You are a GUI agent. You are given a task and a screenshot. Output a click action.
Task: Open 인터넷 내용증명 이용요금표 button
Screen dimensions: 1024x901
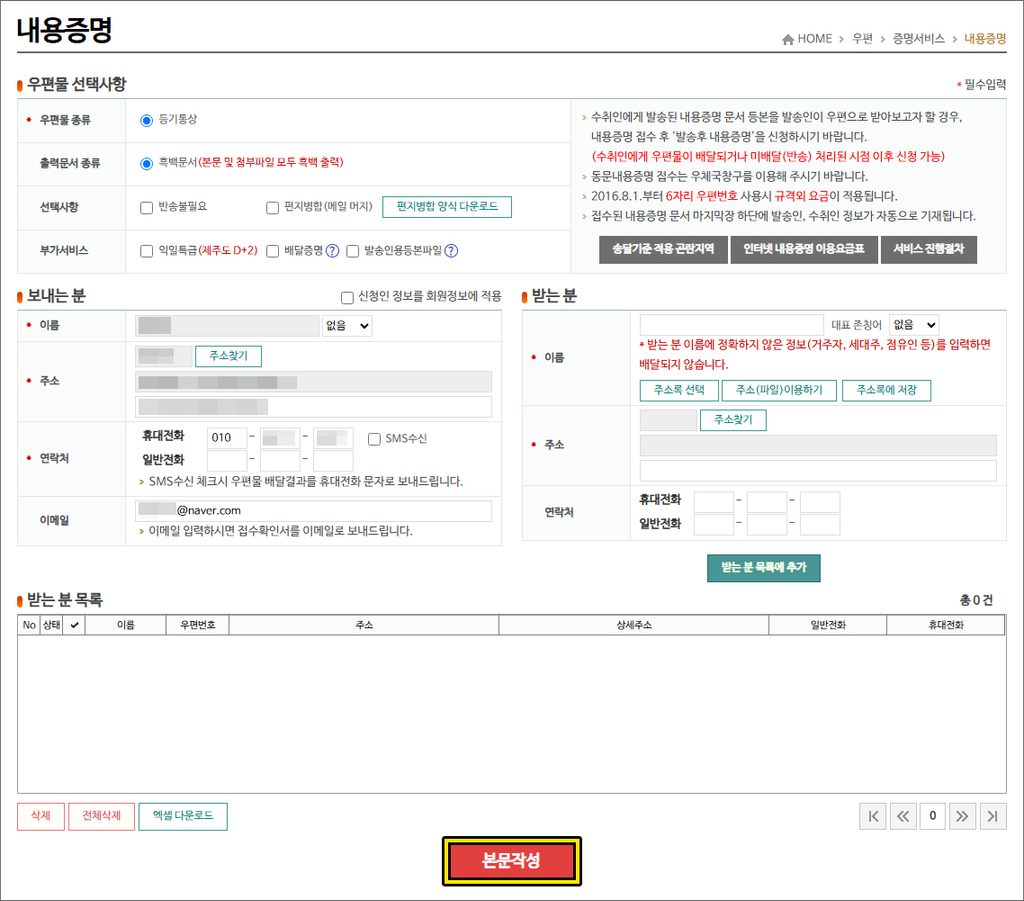click(803, 249)
